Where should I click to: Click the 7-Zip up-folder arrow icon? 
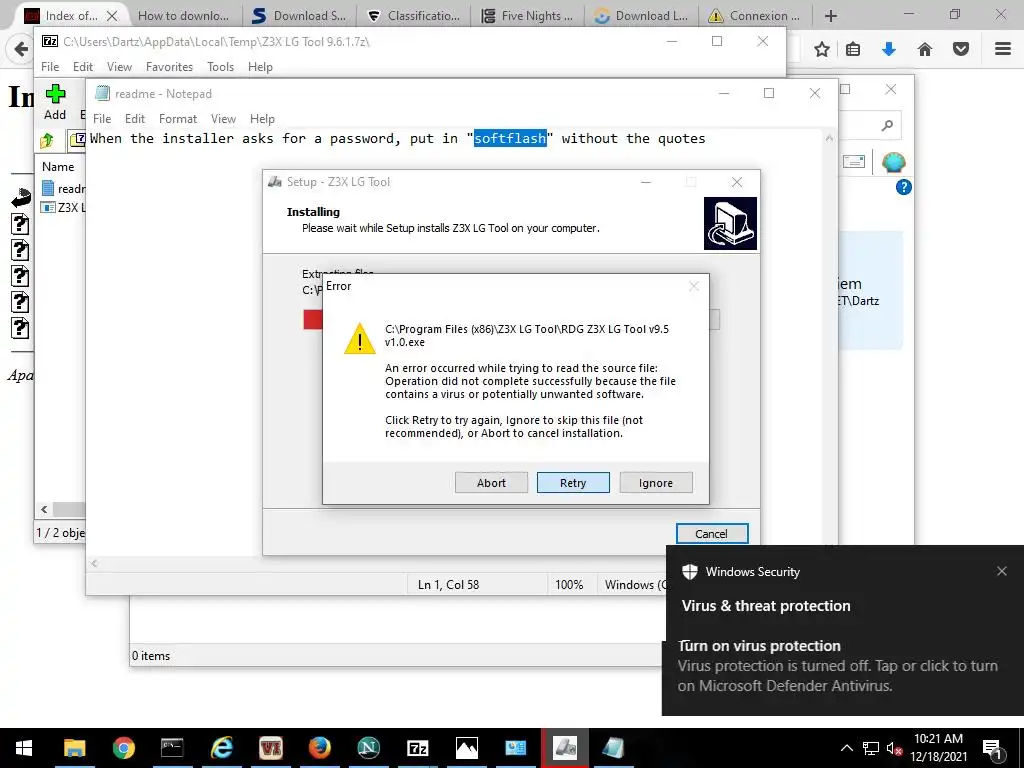pos(48,140)
